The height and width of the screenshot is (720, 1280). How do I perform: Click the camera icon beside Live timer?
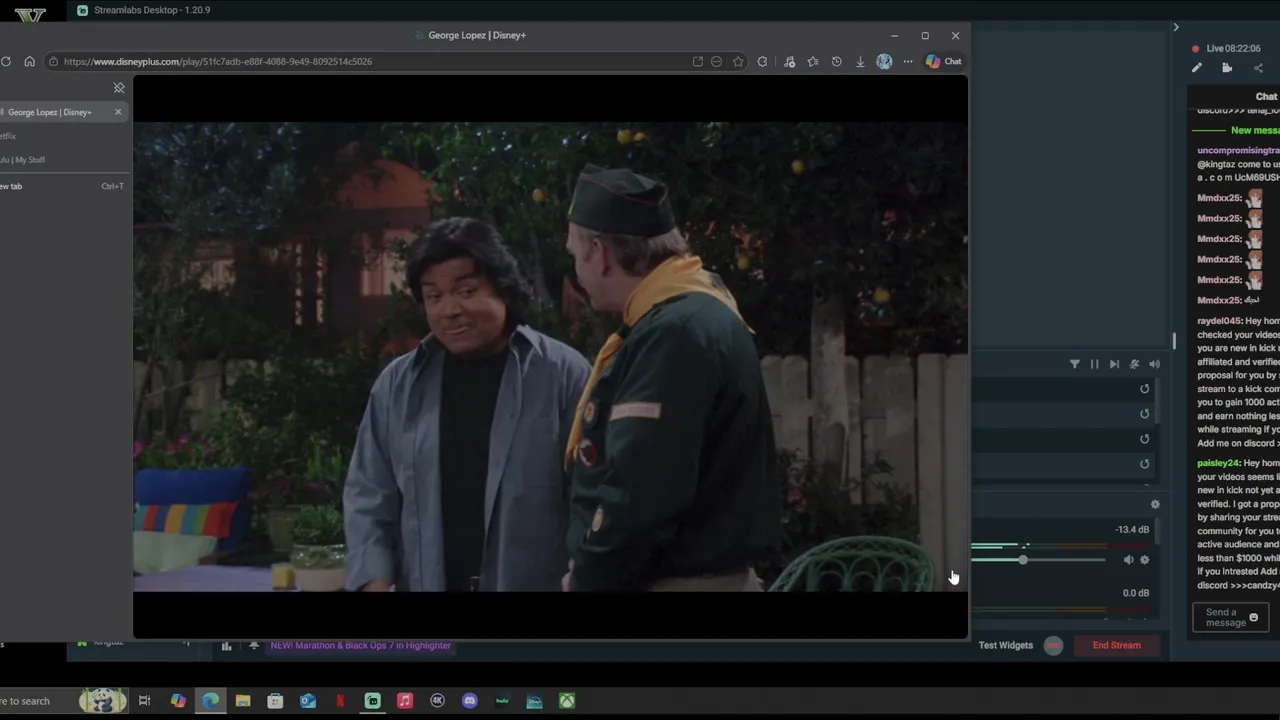[x=1227, y=68]
